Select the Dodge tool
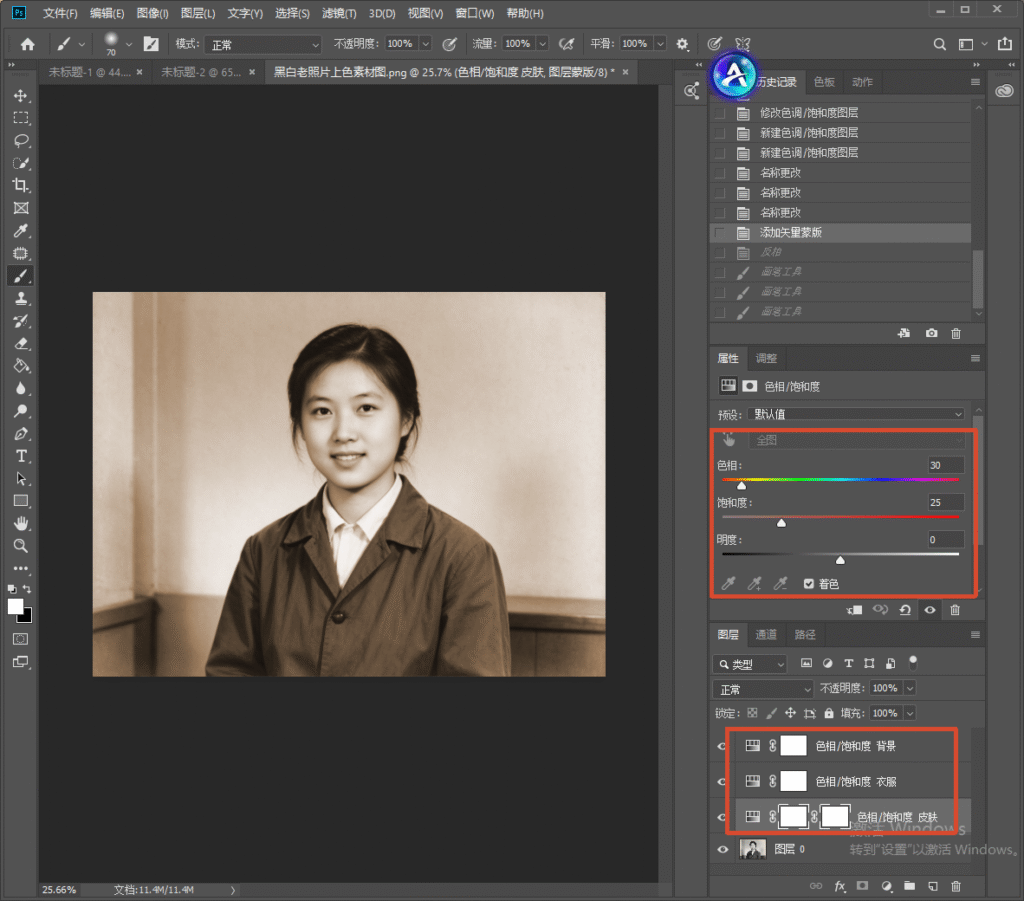The image size is (1024, 901). pos(21,411)
